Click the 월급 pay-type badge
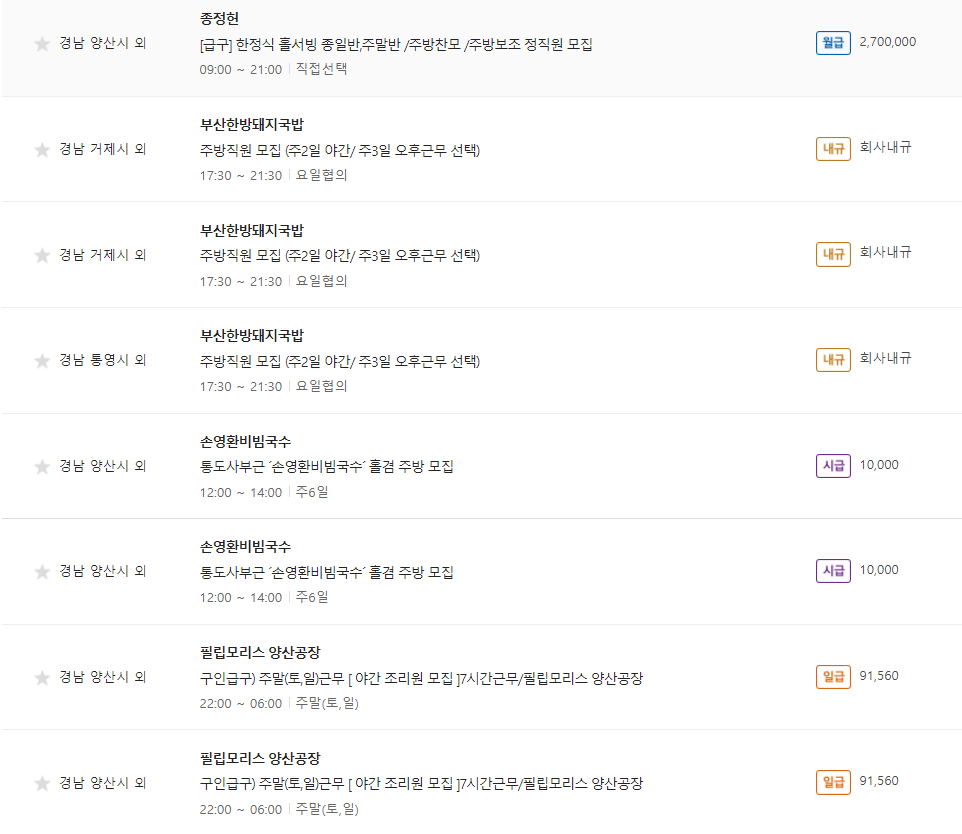 [833, 43]
